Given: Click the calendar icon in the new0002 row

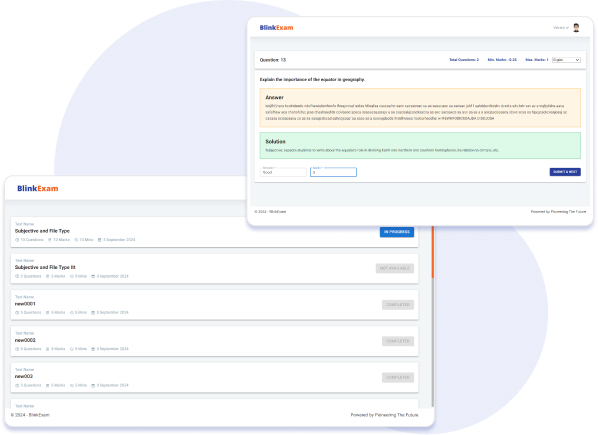Looking at the screenshot, I should click(x=93, y=349).
